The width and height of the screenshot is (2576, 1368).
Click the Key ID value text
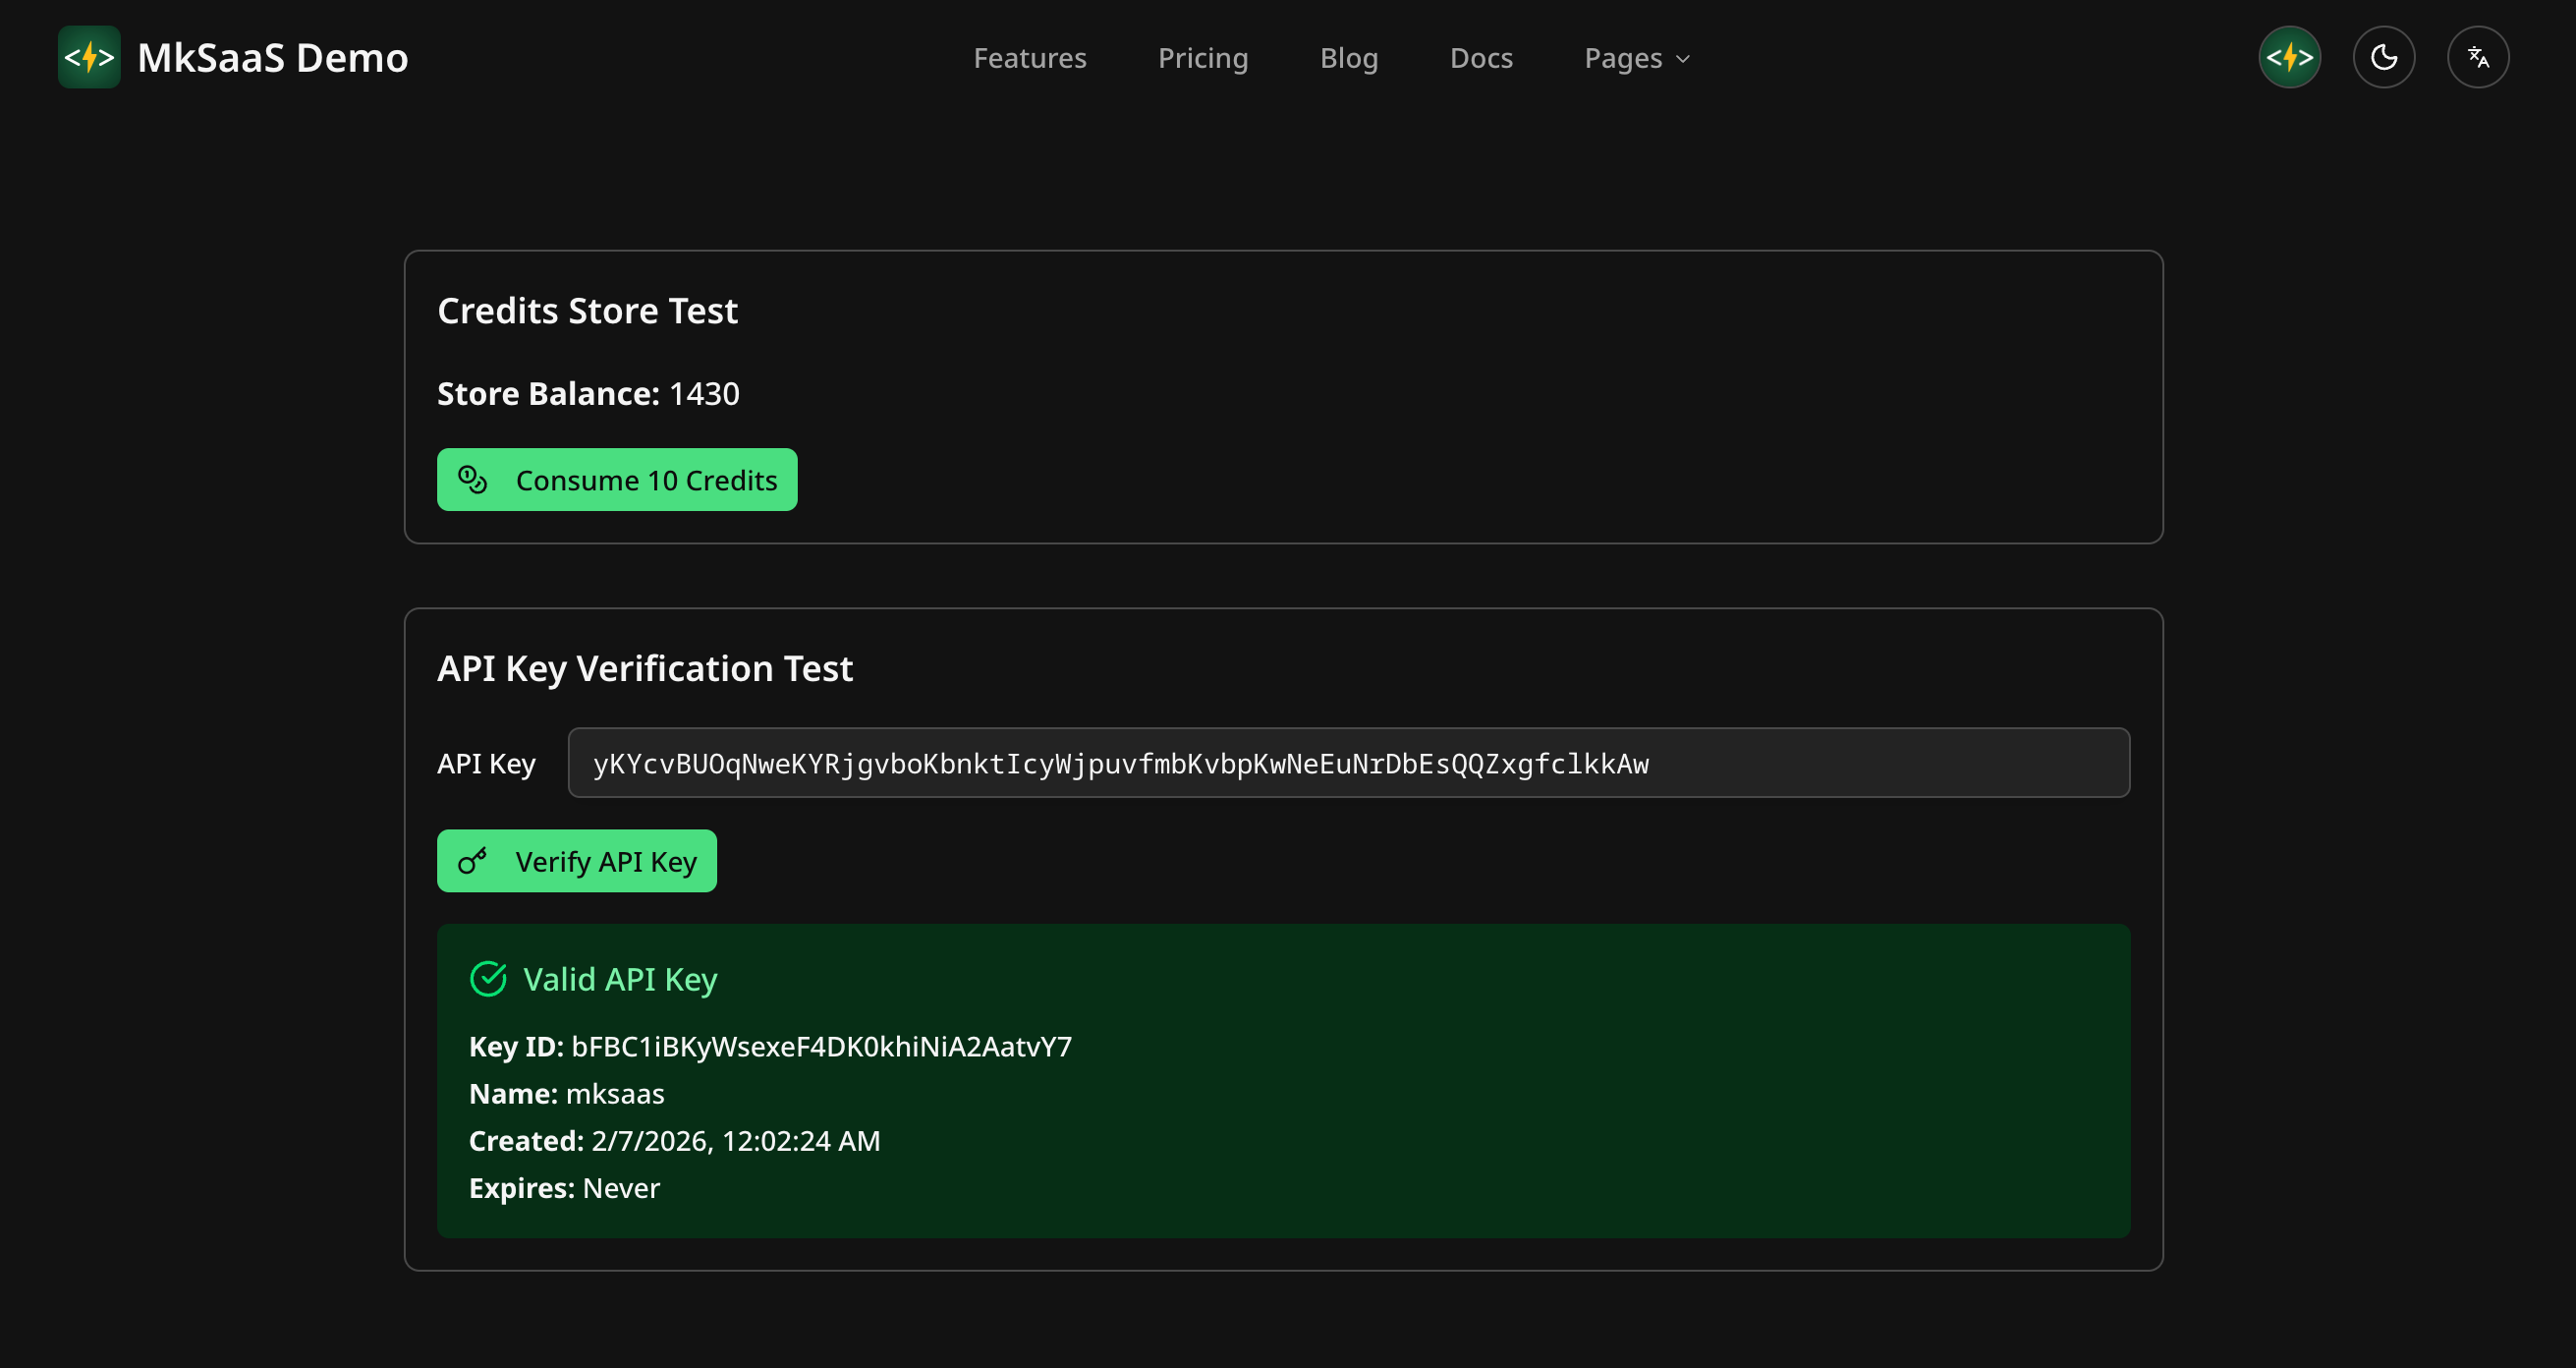pyautogui.click(x=821, y=1046)
